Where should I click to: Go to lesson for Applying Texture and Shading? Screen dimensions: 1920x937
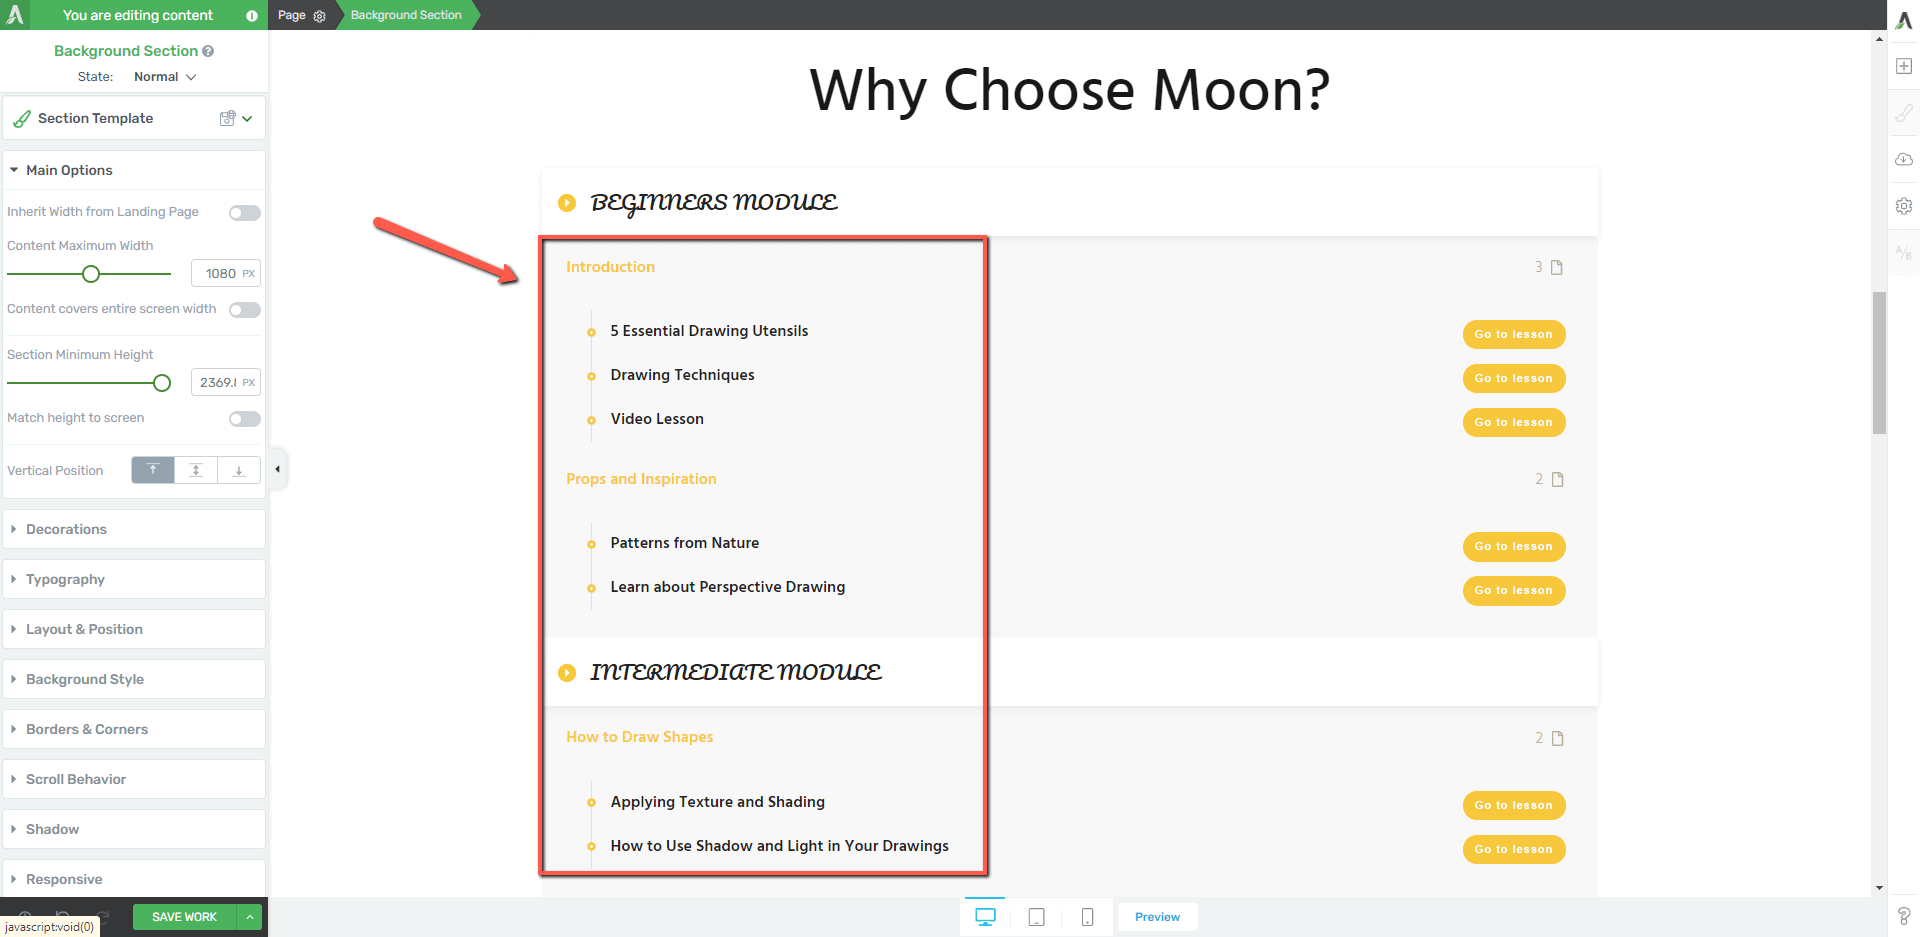tap(1514, 805)
